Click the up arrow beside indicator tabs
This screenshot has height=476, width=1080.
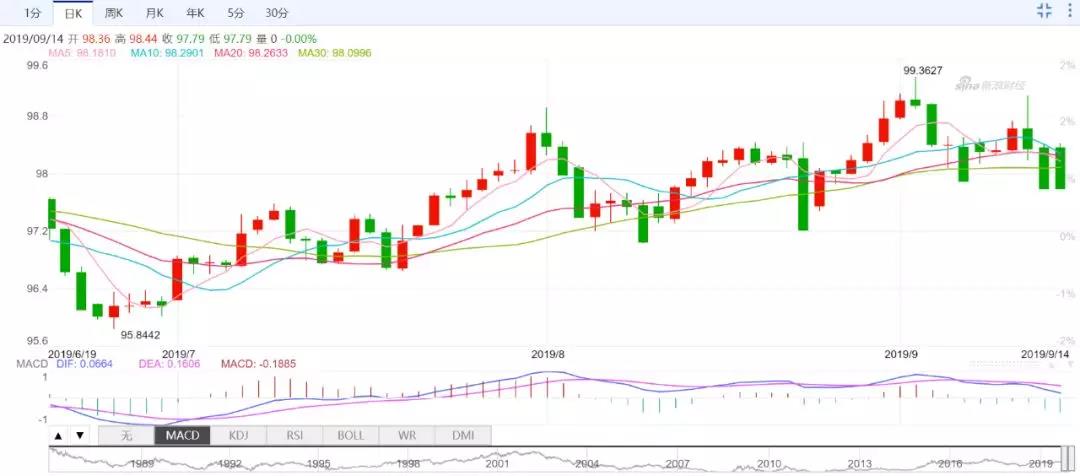59,436
